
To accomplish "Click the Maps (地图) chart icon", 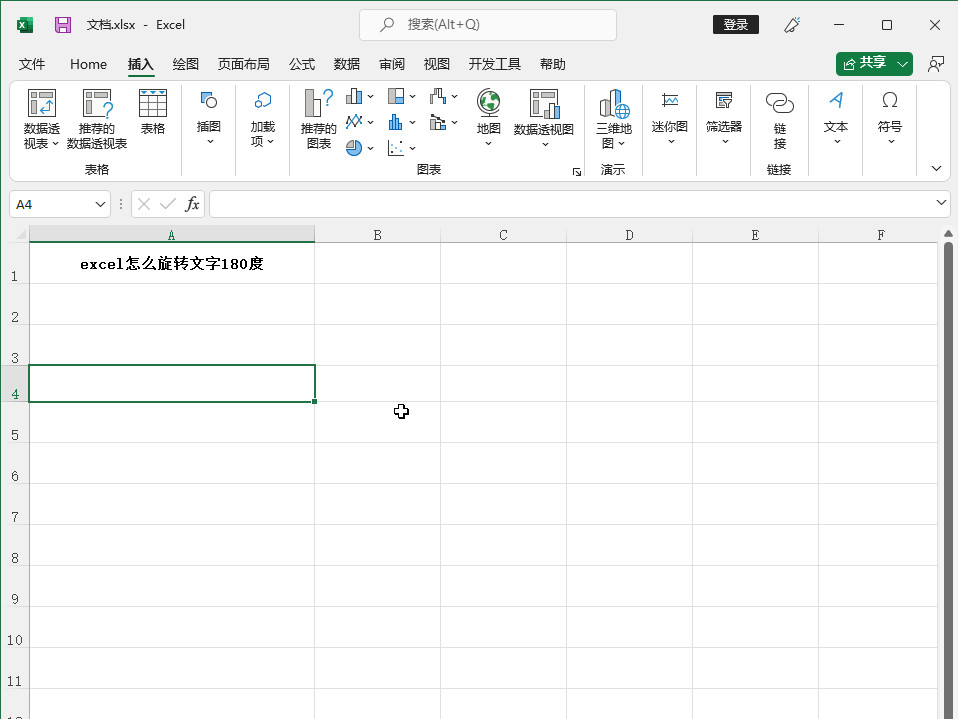I will pos(489,103).
